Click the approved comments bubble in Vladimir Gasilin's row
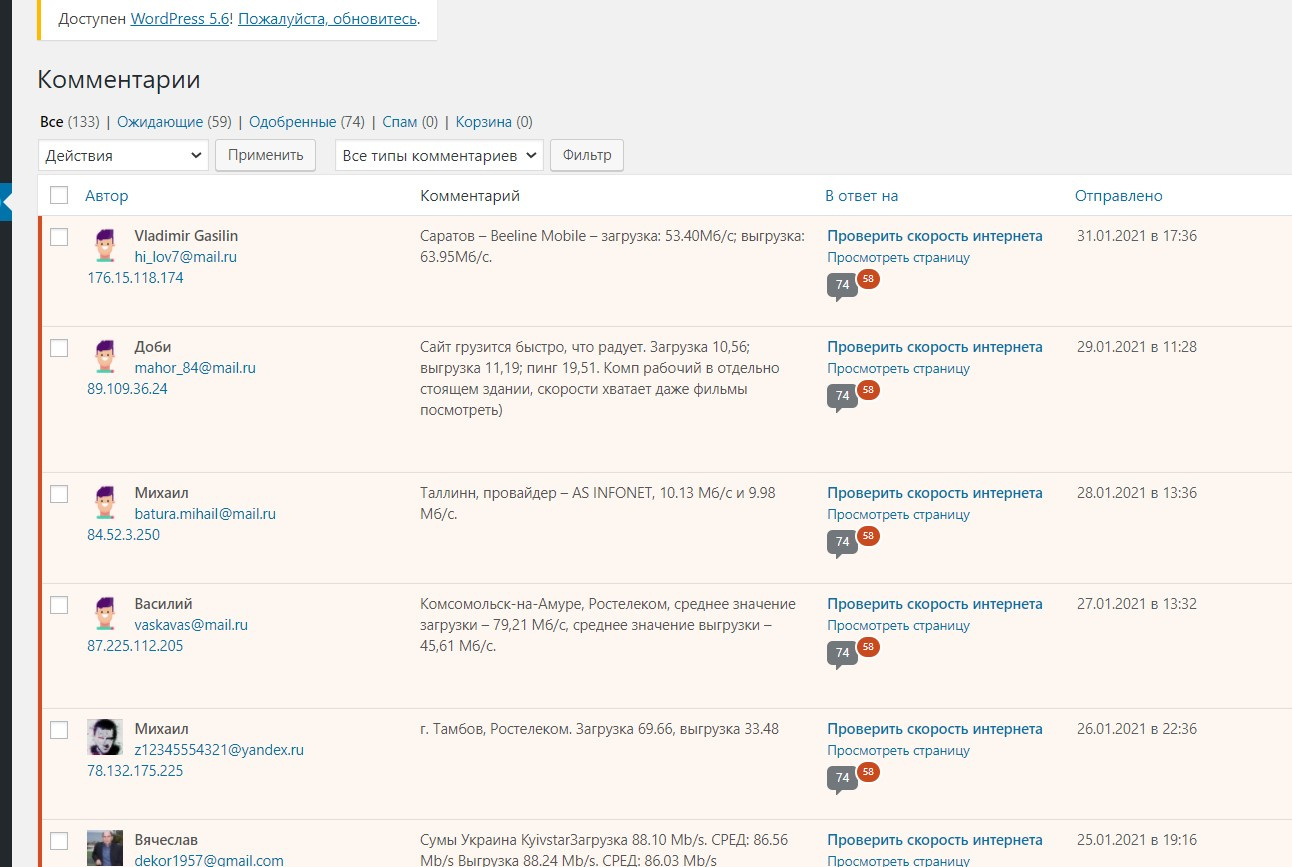 point(842,286)
